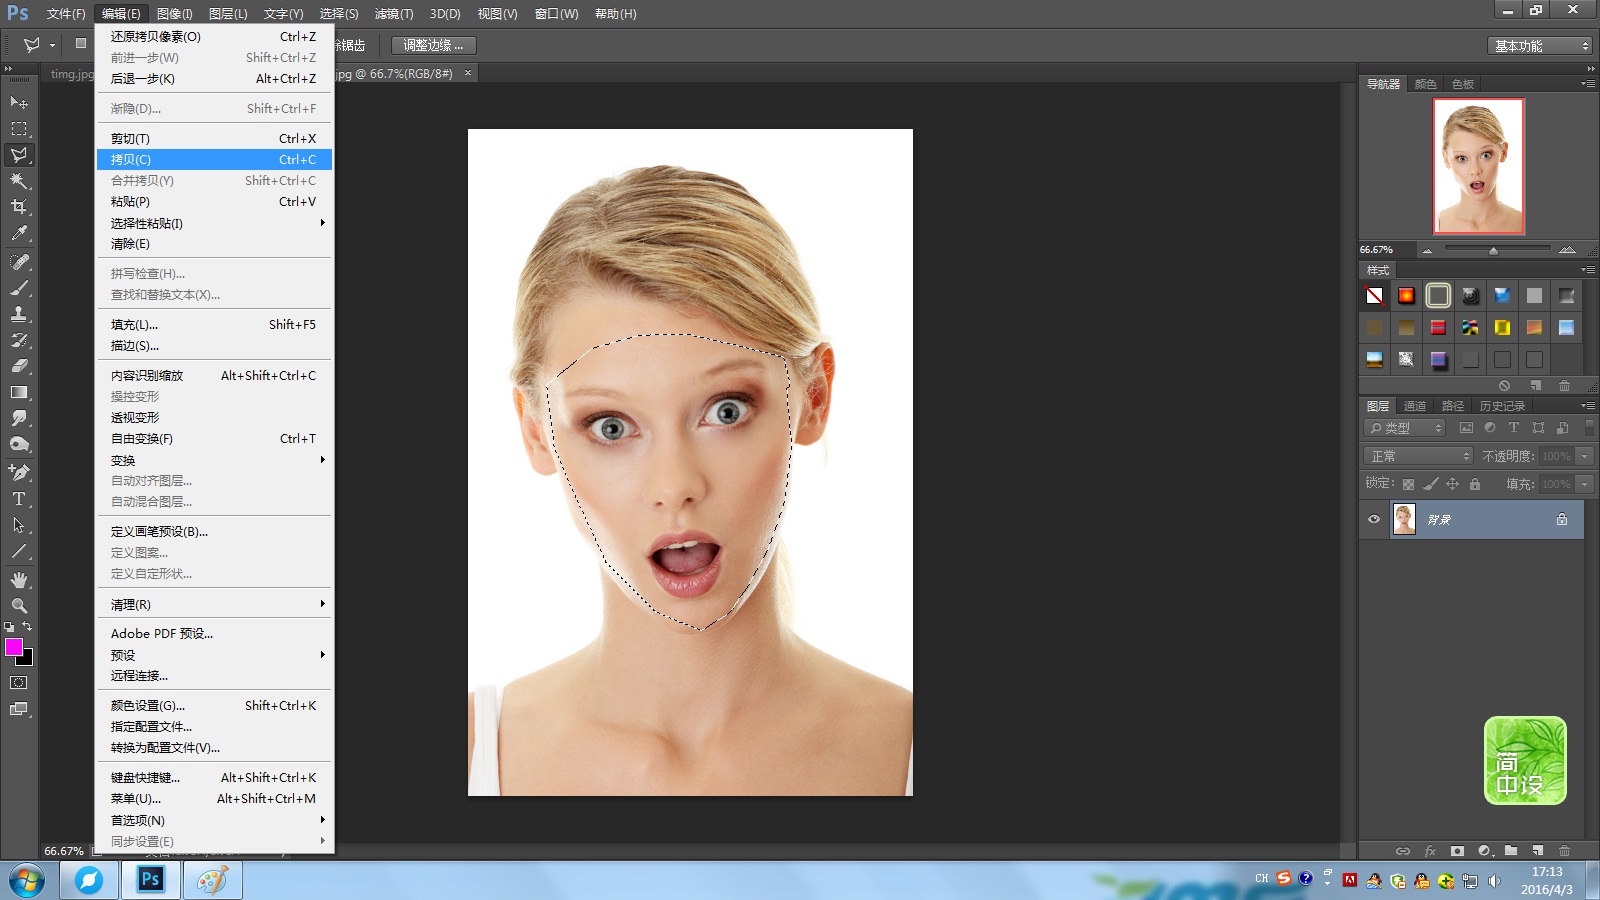Toggle pixel layer filter icon
Screen dimensions: 1600x900
[x=1466, y=428]
